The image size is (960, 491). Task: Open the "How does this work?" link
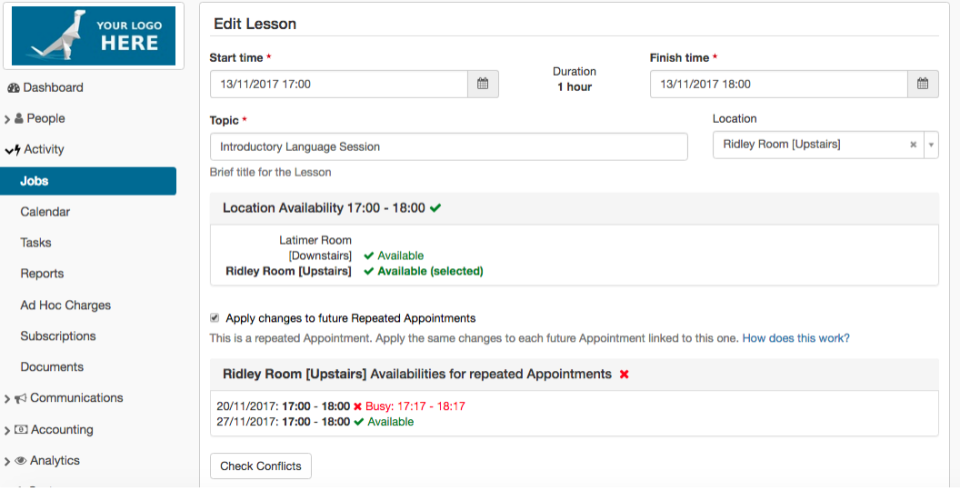coord(795,338)
